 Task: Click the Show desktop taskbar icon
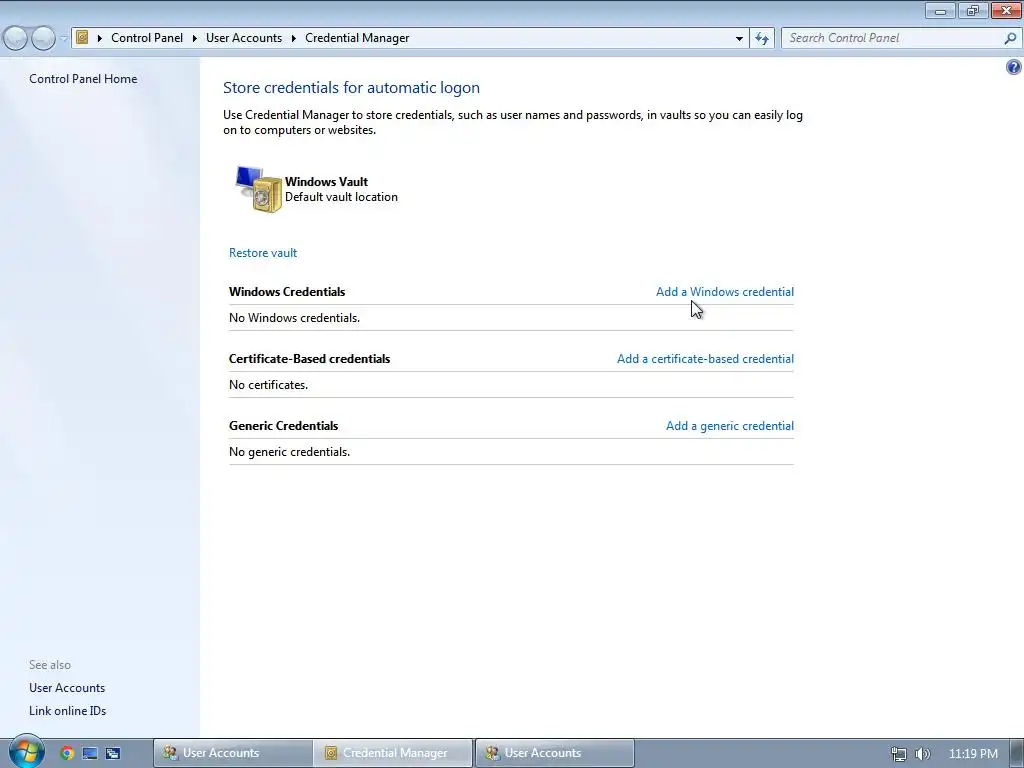(90, 753)
